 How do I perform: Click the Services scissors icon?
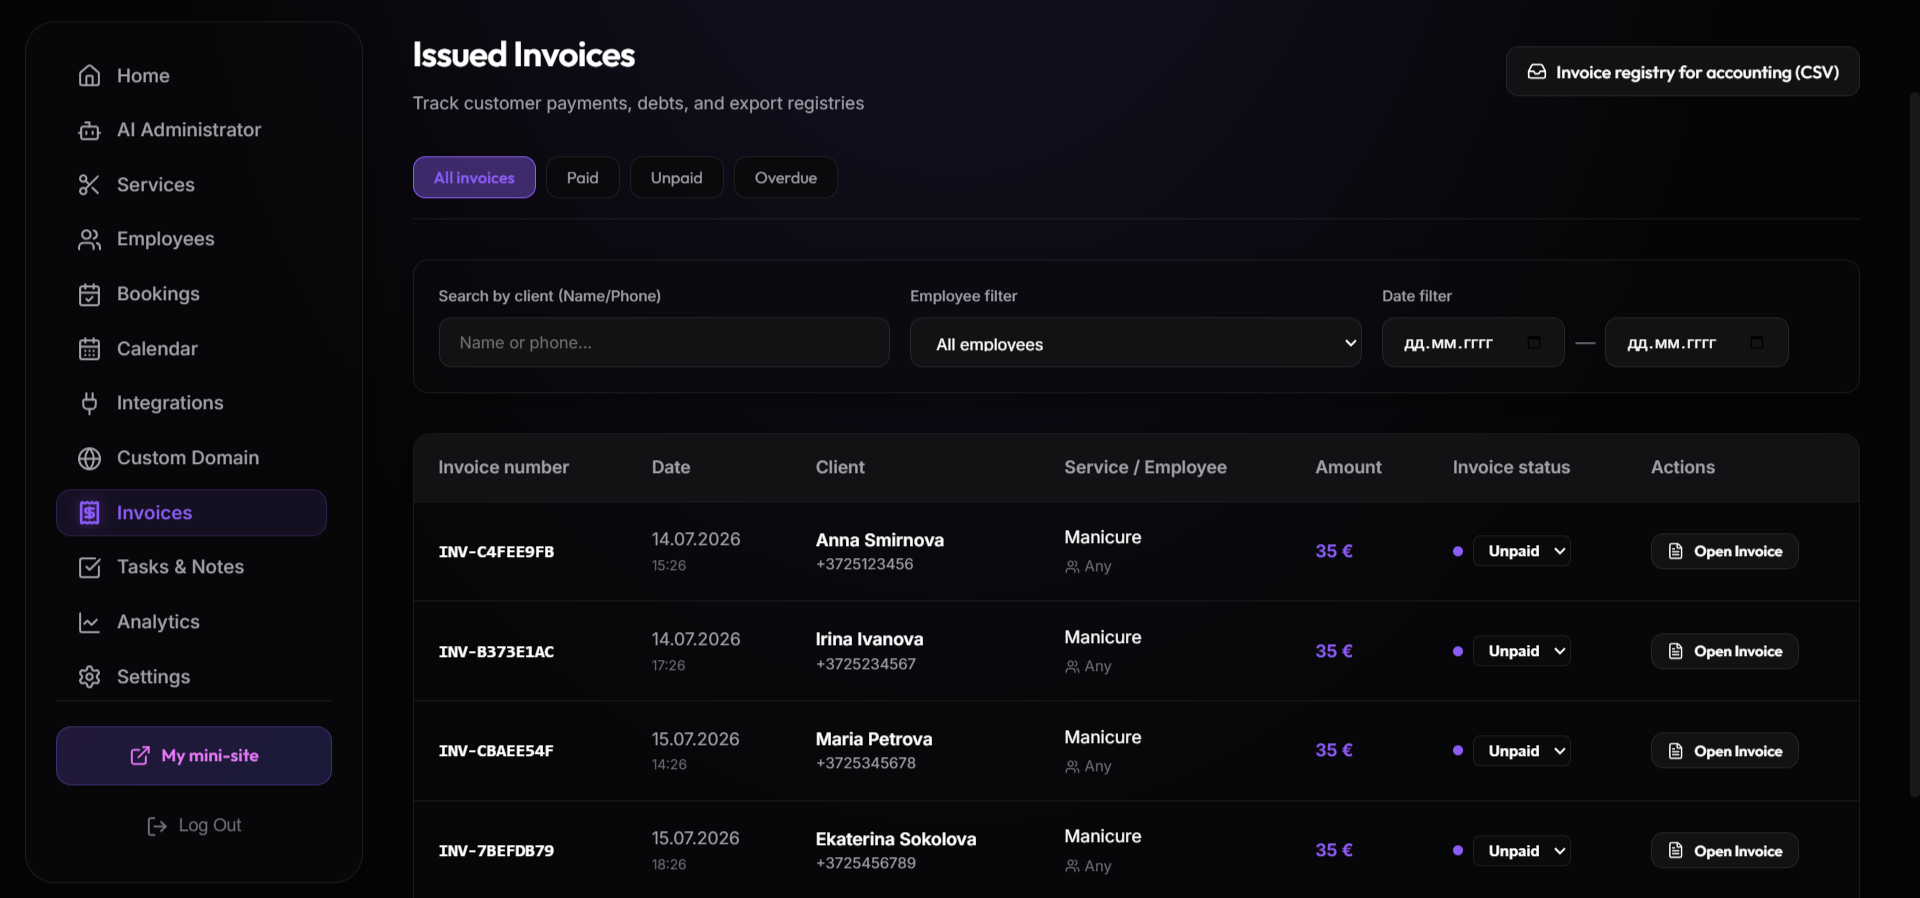click(x=89, y=185)
